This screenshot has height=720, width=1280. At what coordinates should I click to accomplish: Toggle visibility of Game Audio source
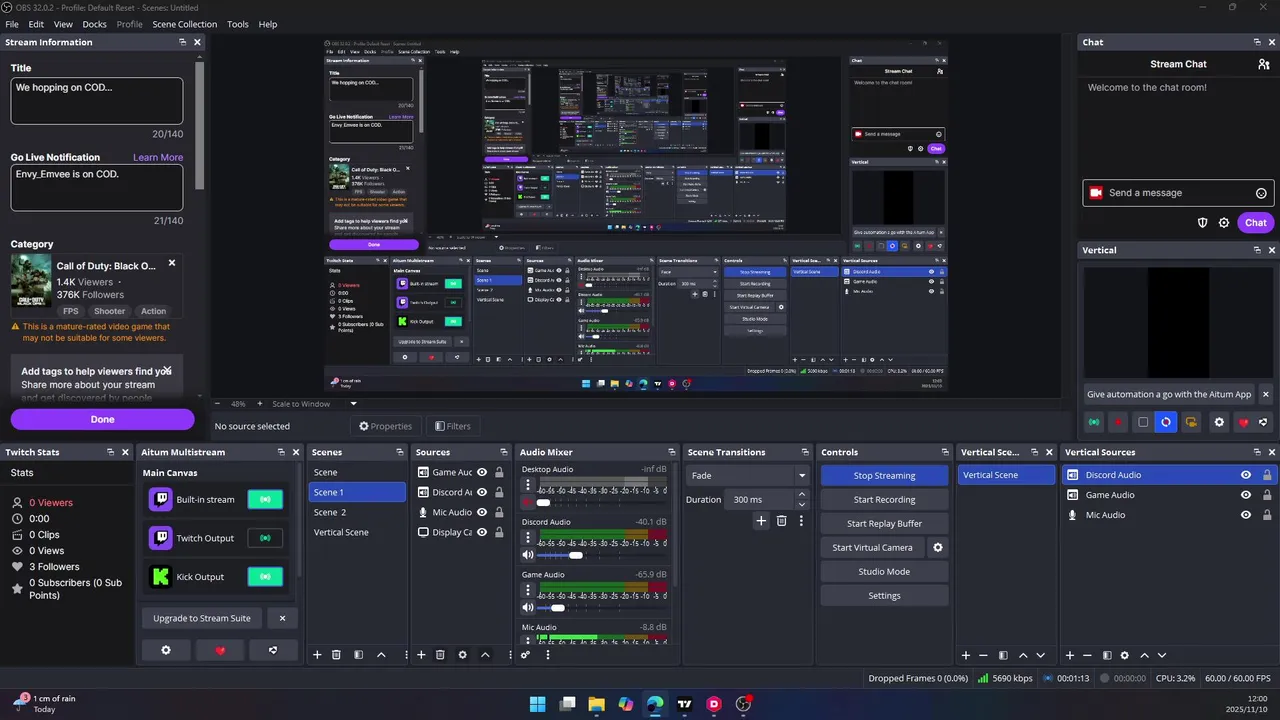pyautogui.click(x=482, y=473)
